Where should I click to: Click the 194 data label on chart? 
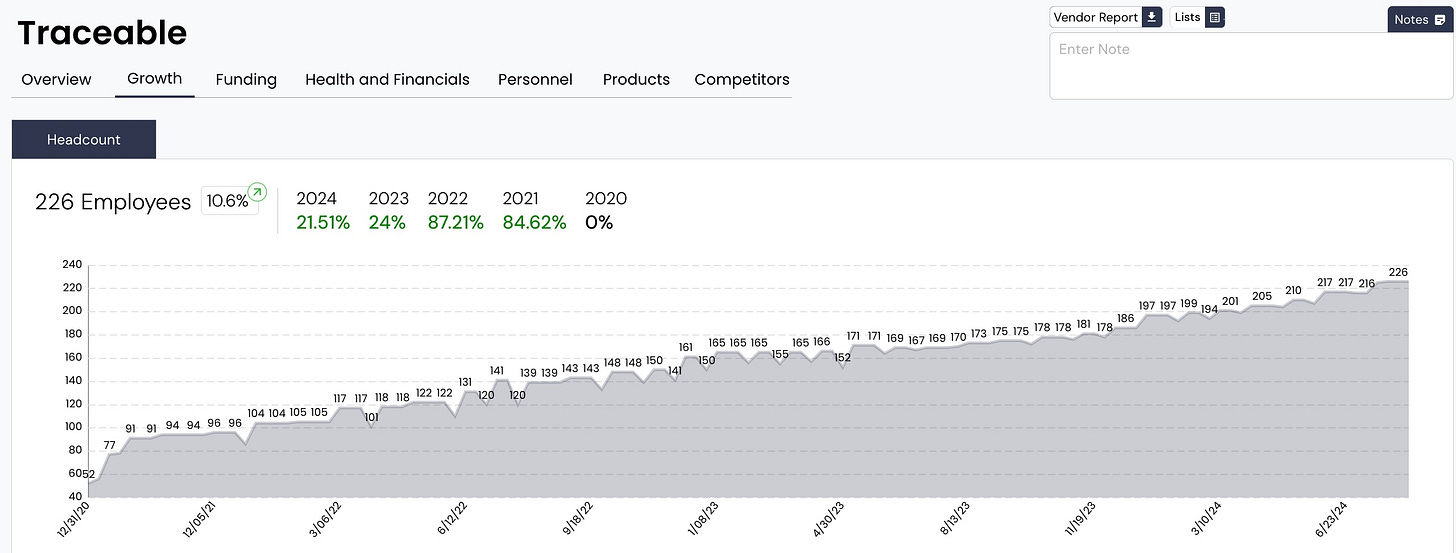click(1210, 309)
